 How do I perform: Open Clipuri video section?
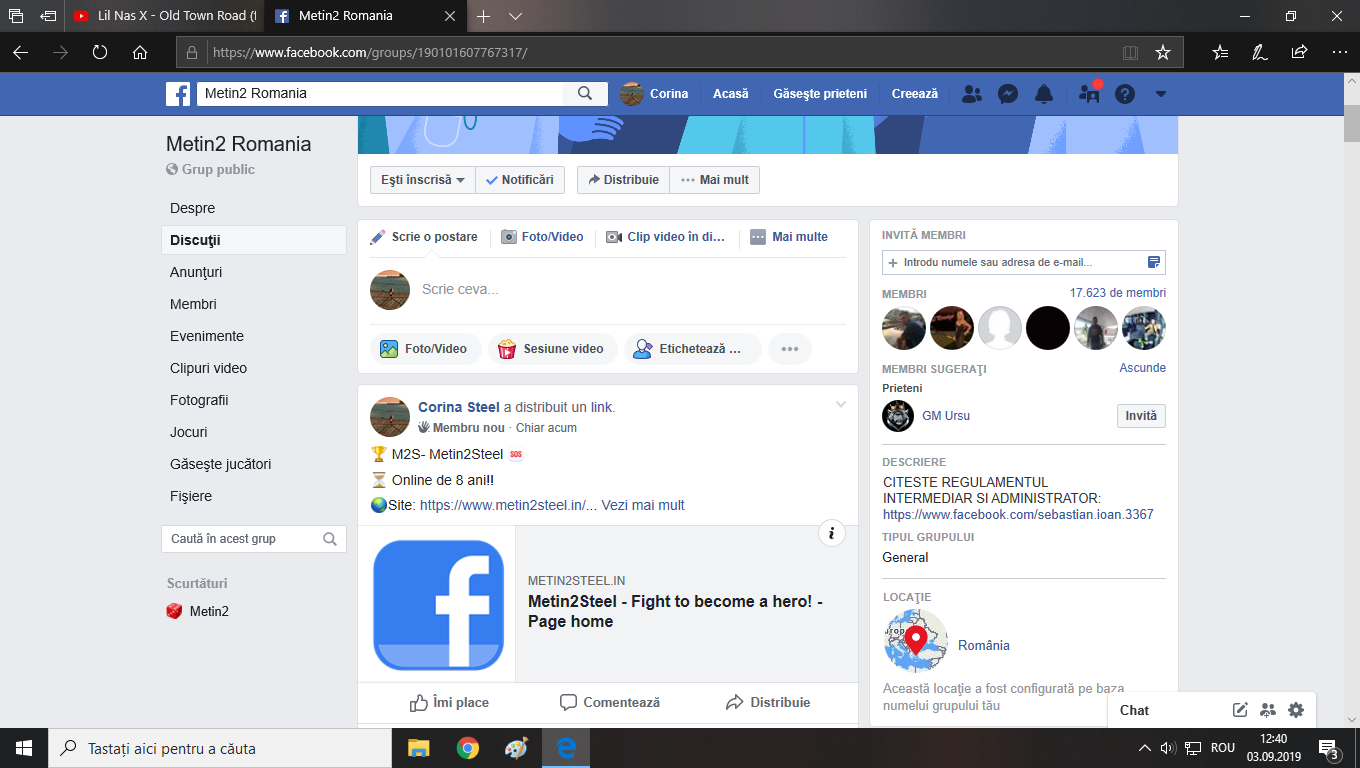click(208, 368)
